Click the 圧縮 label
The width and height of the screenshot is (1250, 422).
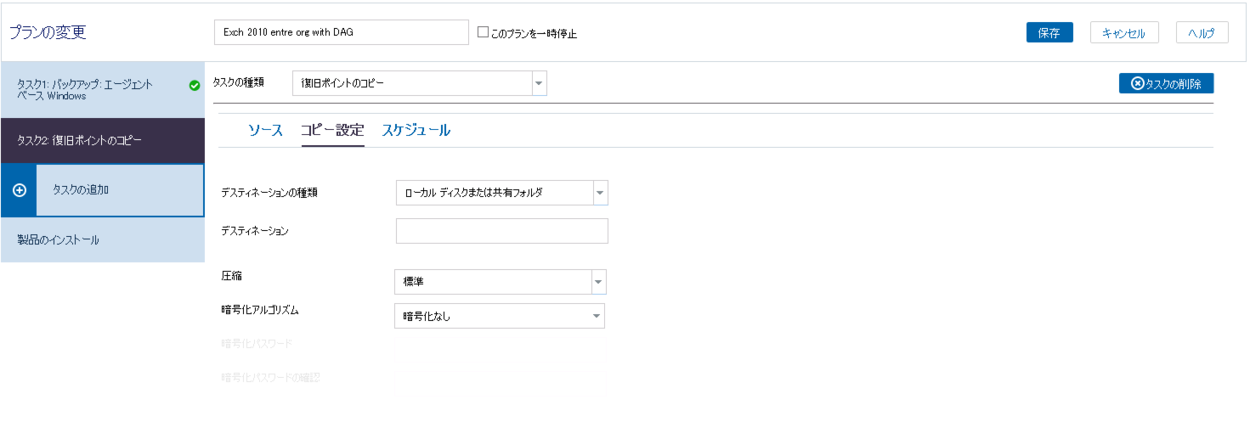pyautogui.click(x=231, y=274)
